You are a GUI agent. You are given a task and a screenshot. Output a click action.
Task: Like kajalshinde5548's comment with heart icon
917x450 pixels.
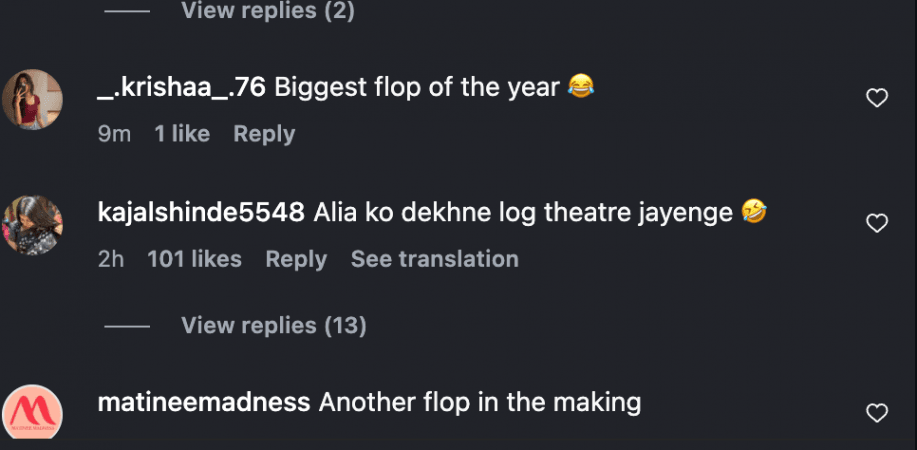pos(876,223)
